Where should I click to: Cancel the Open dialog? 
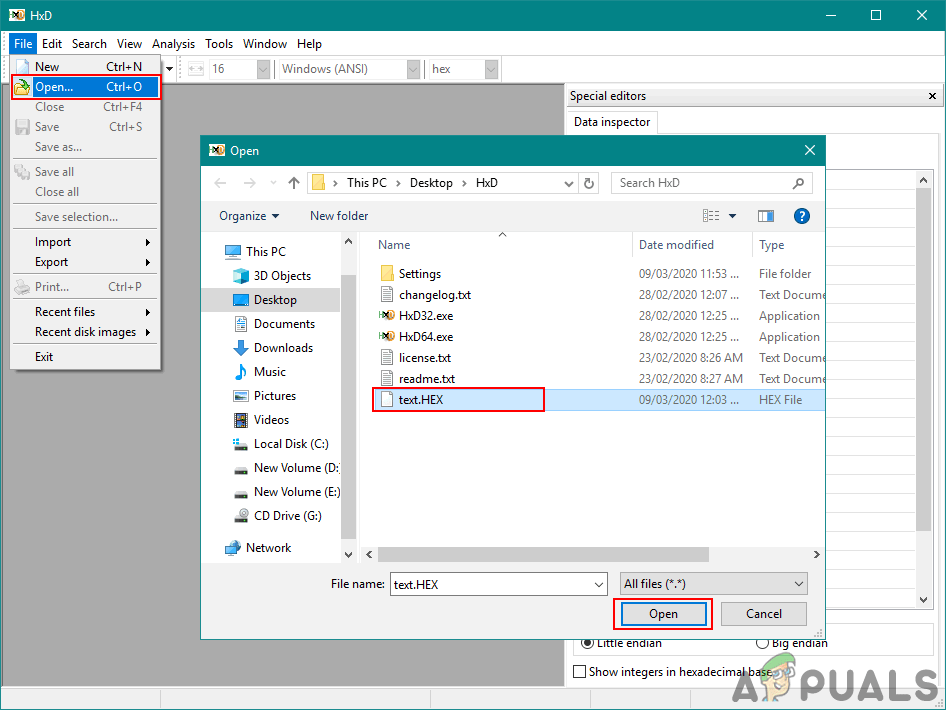pyautogui.click(x=764, y=614)
